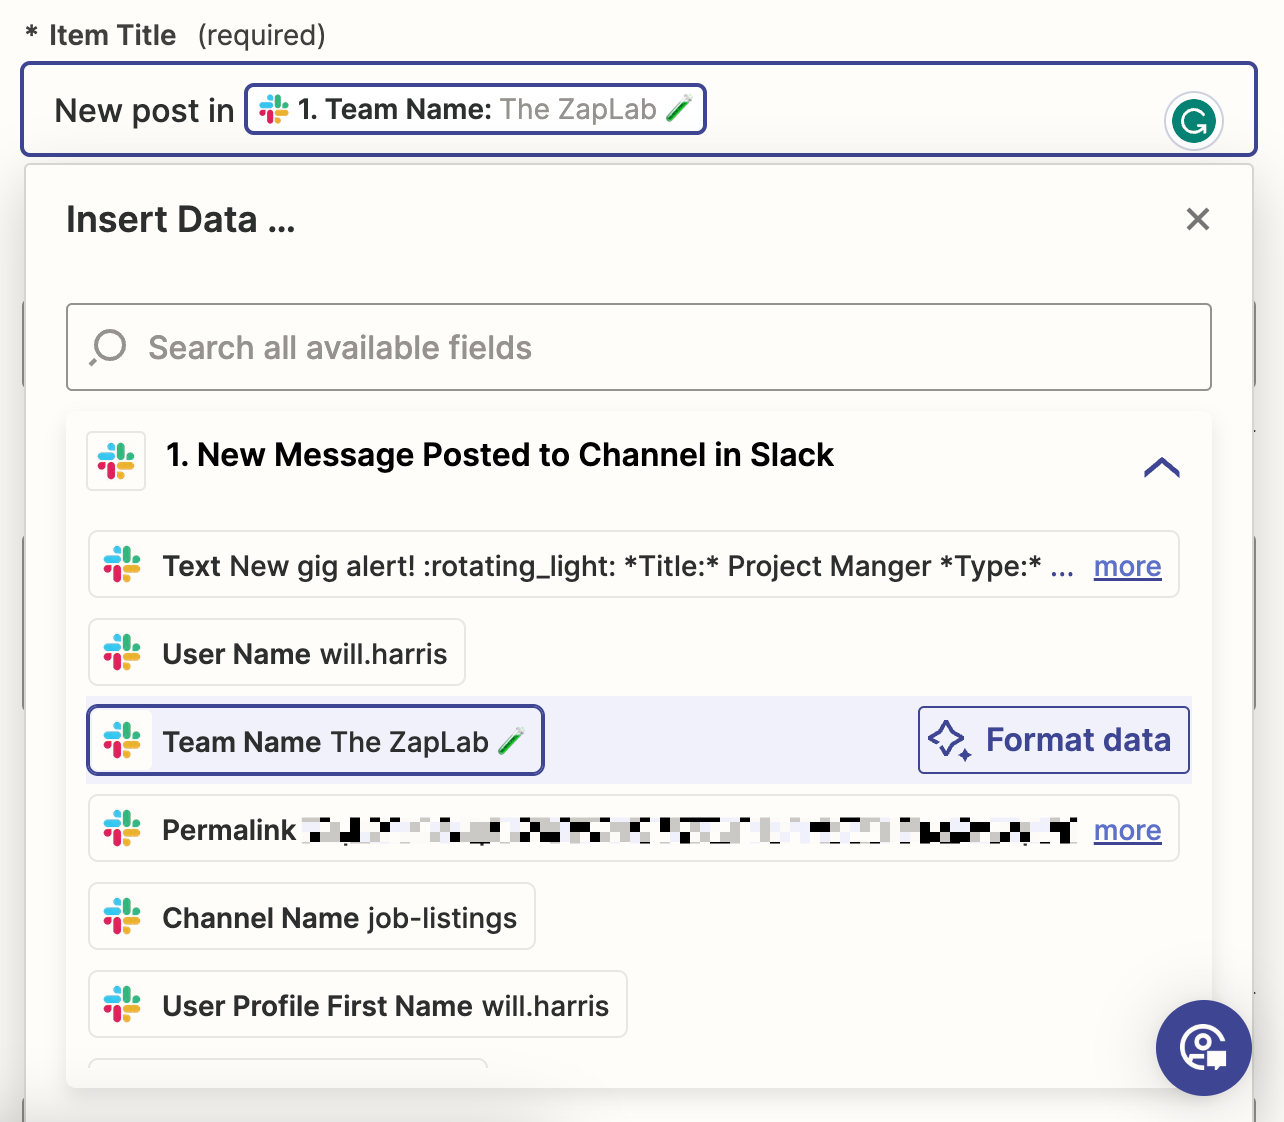The width and height of the screenshot is (1284, 1122).
Task: Click Slack icon on Channel Name row
Action: pyautogui.click(x=122, y=917)
